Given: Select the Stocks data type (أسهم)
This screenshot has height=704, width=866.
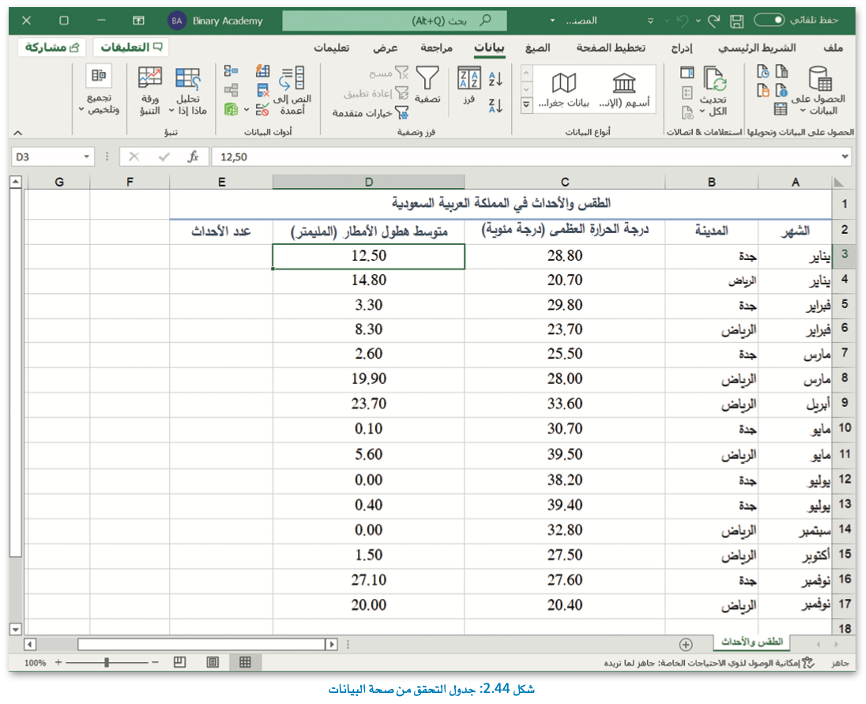Looking at the screenshot, I should coord(624,89).
